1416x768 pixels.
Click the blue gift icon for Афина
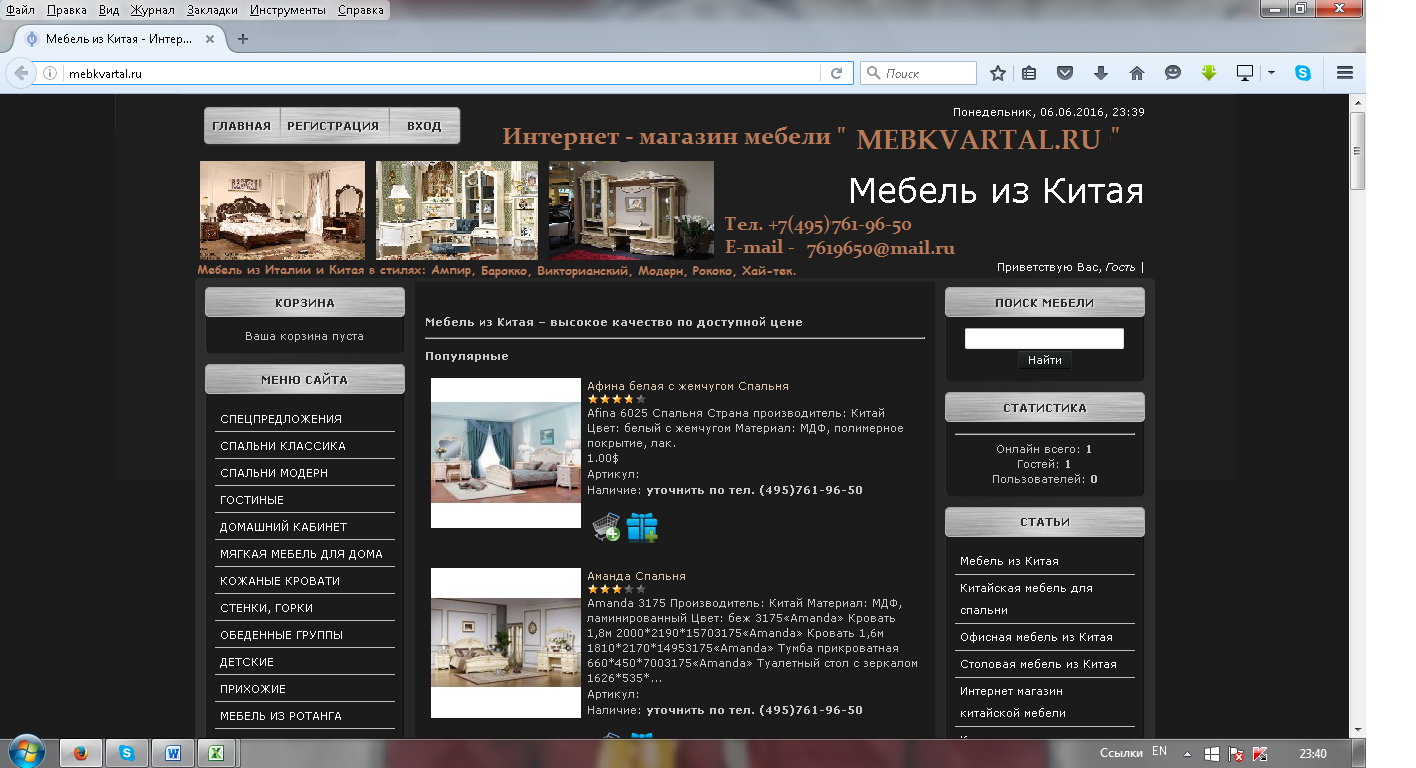click(x=642, y=527)
